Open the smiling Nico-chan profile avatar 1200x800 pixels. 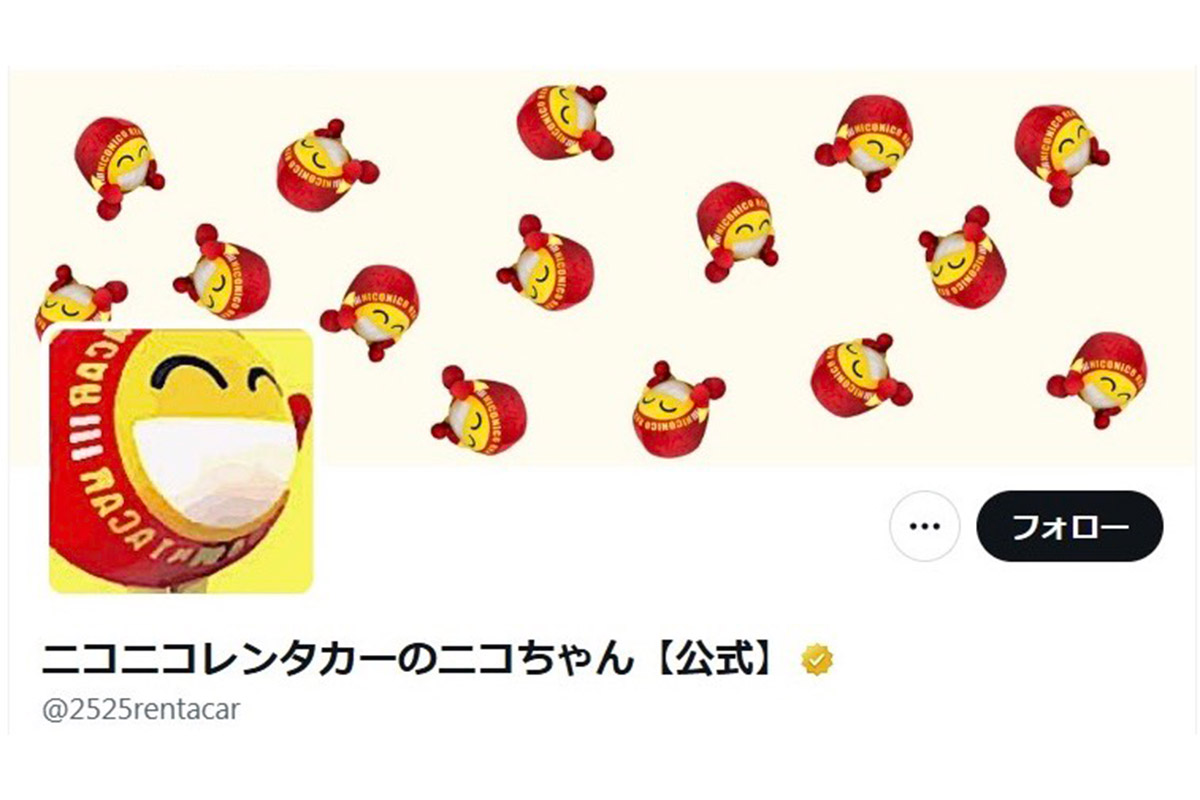pyautogui.click(x=181, y=461)
